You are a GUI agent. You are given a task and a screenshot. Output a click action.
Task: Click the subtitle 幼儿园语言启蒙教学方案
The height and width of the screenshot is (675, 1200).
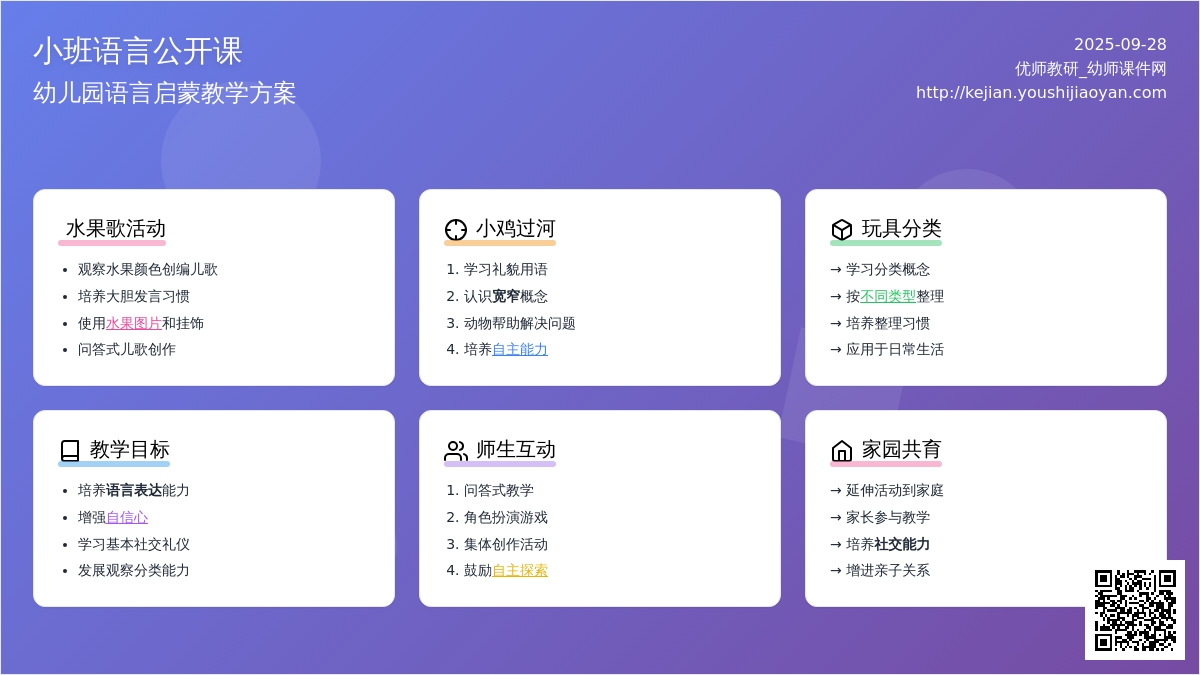(165, 93)
